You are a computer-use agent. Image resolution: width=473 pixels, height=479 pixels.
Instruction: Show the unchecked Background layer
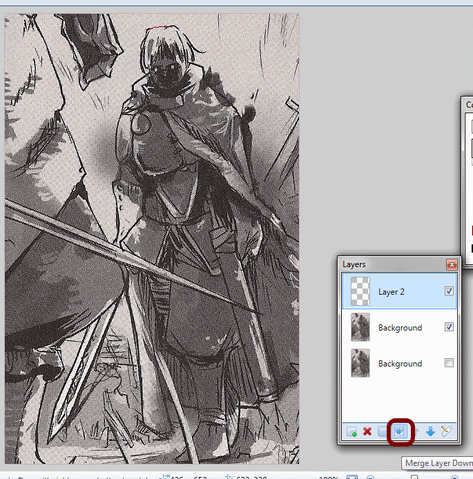pyautogui.click(x=449, y=363)
